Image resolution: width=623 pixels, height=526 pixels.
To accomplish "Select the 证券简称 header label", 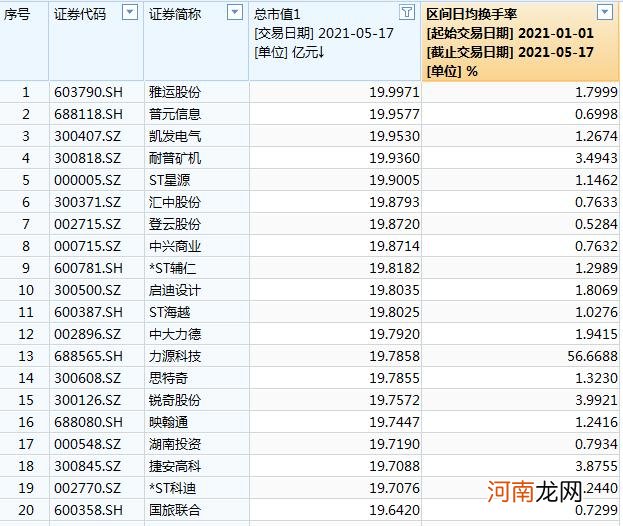I will pos(175,14).
